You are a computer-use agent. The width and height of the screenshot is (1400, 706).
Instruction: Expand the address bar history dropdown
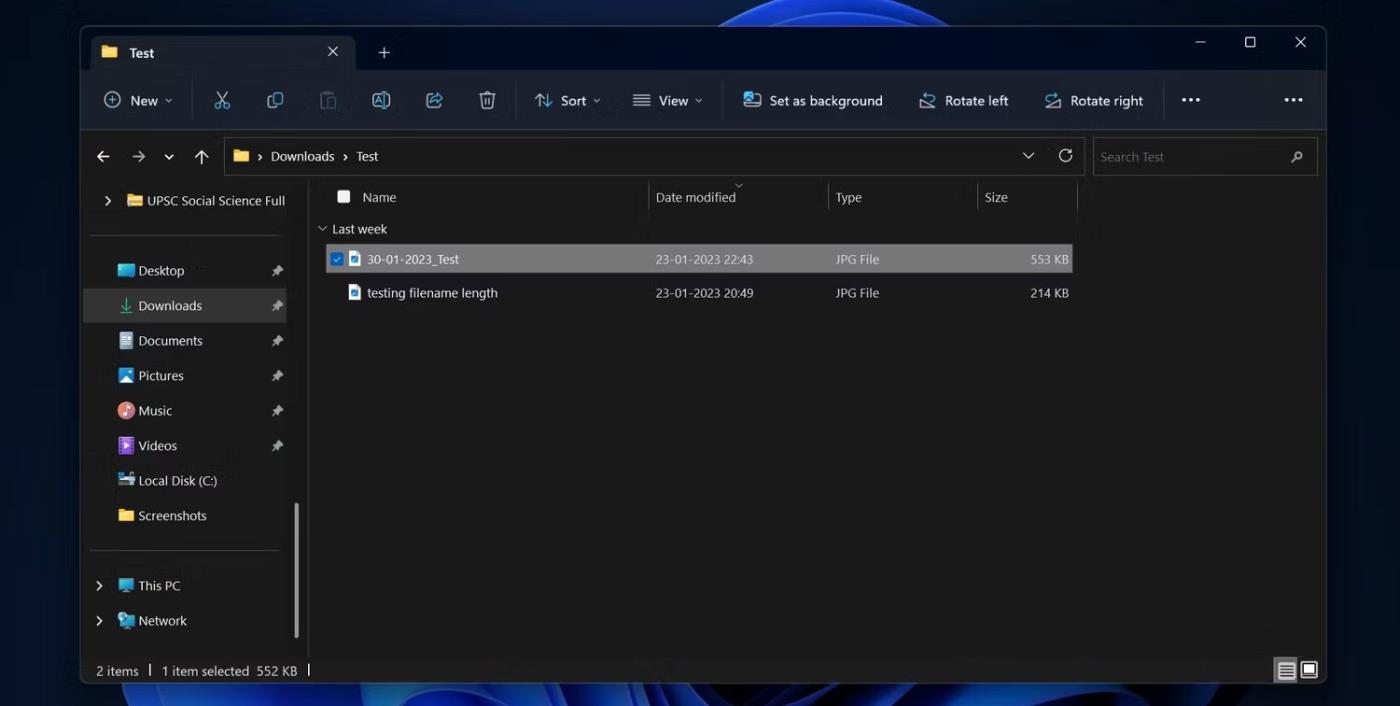pos(1028,156)
